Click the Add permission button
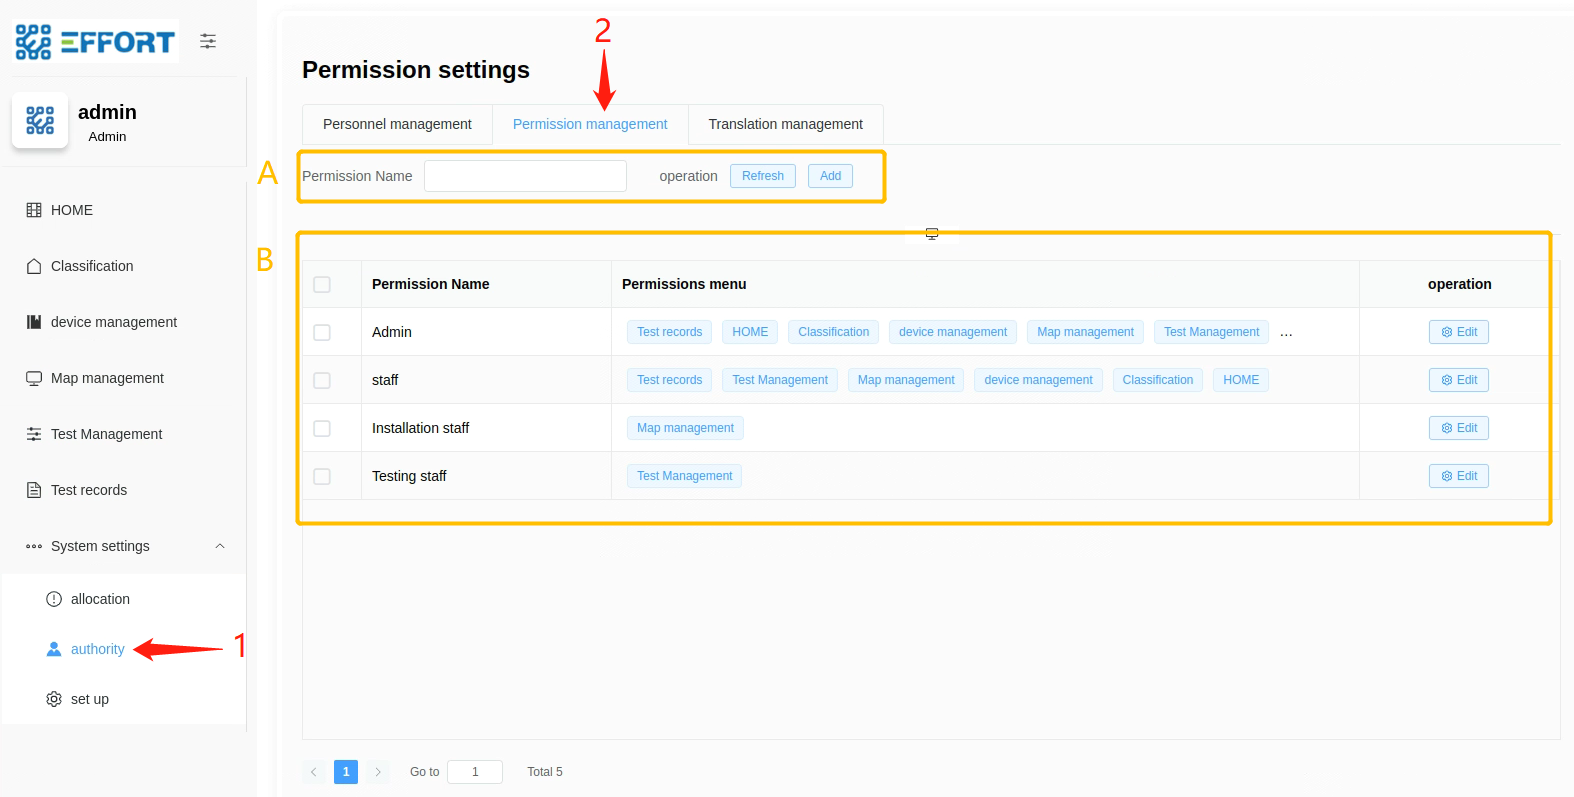 click(x=830, y=176)
